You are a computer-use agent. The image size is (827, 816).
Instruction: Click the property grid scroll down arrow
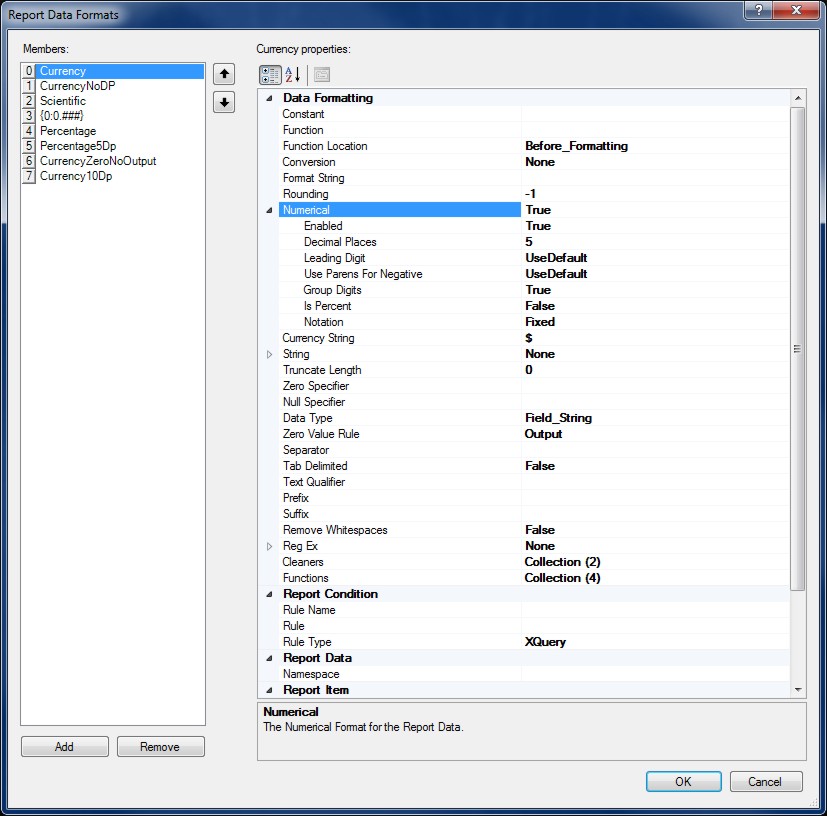pos(797,689)
